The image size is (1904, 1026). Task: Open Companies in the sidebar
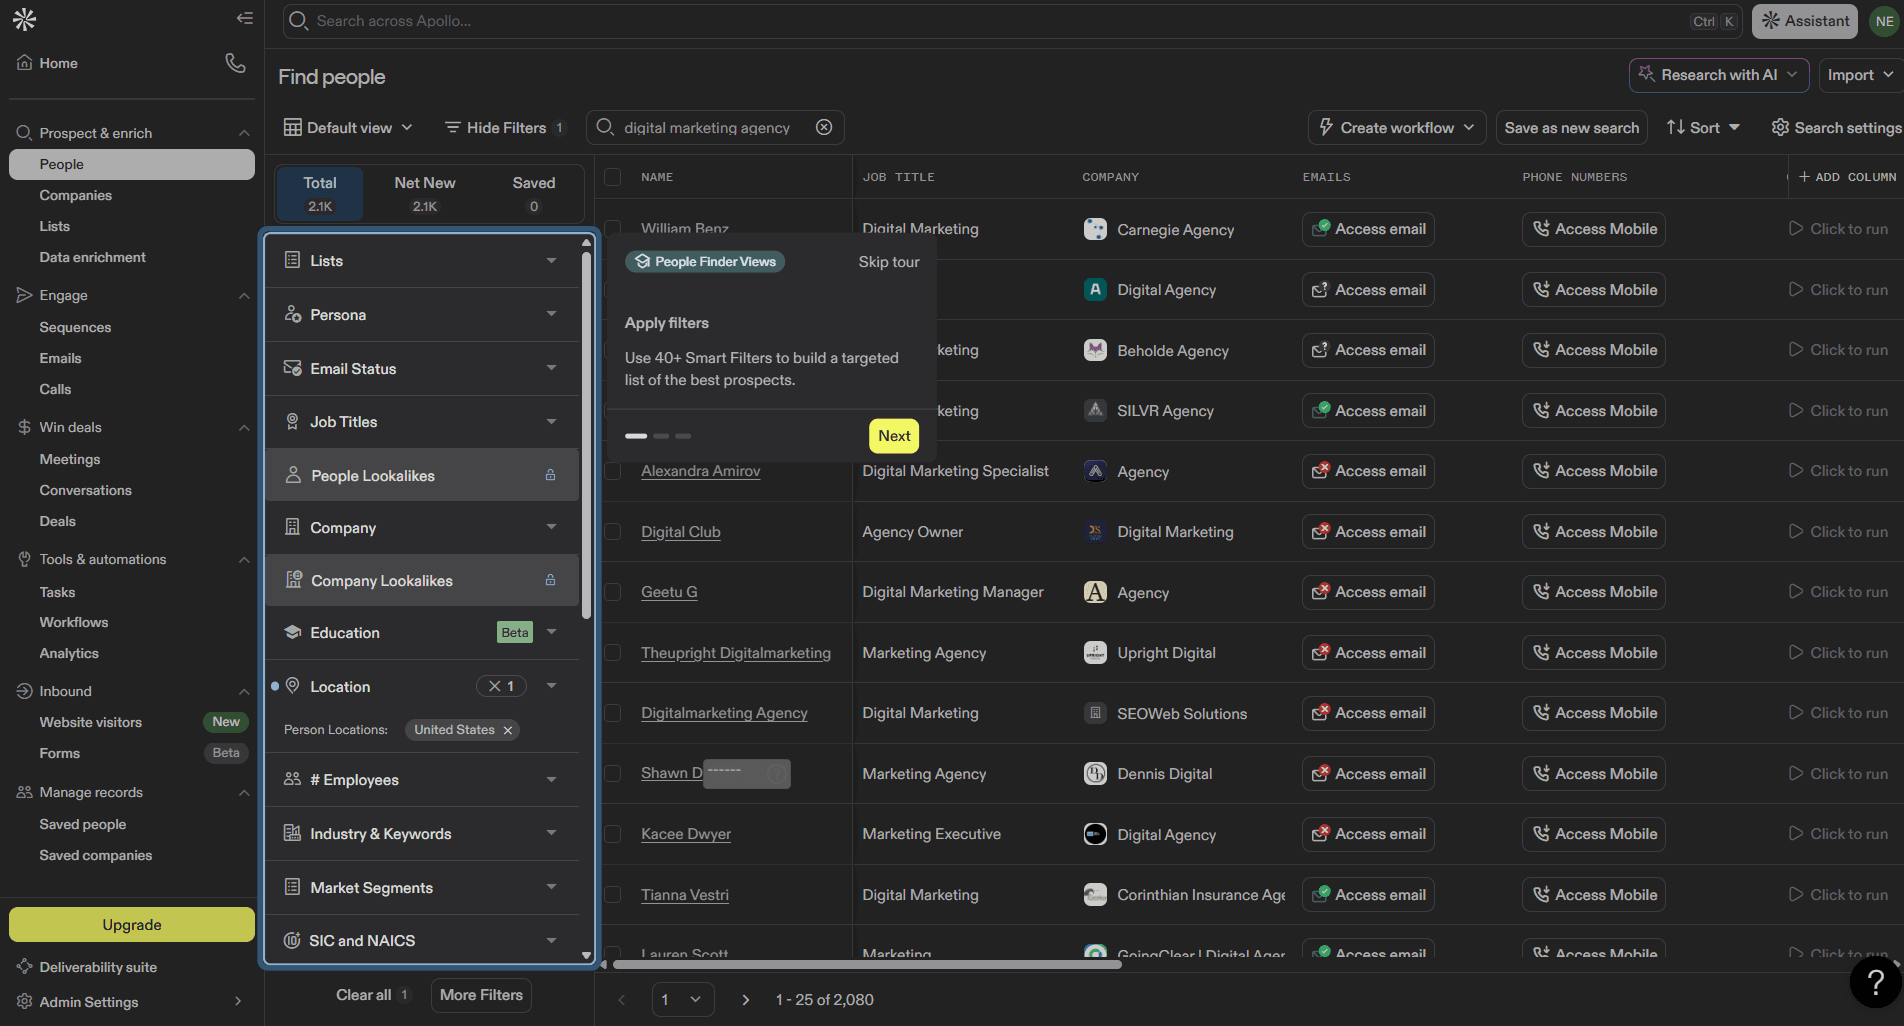pos(76,195)
